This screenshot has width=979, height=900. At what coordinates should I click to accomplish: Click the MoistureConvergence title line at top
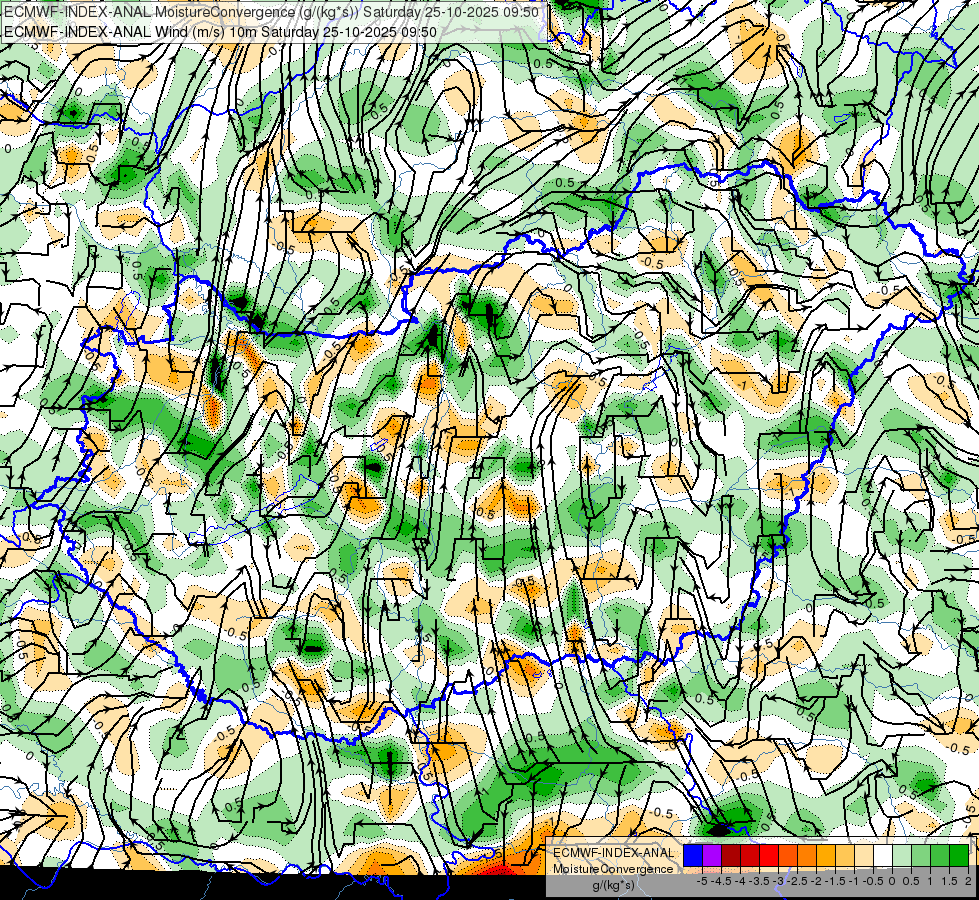[272, 12]
